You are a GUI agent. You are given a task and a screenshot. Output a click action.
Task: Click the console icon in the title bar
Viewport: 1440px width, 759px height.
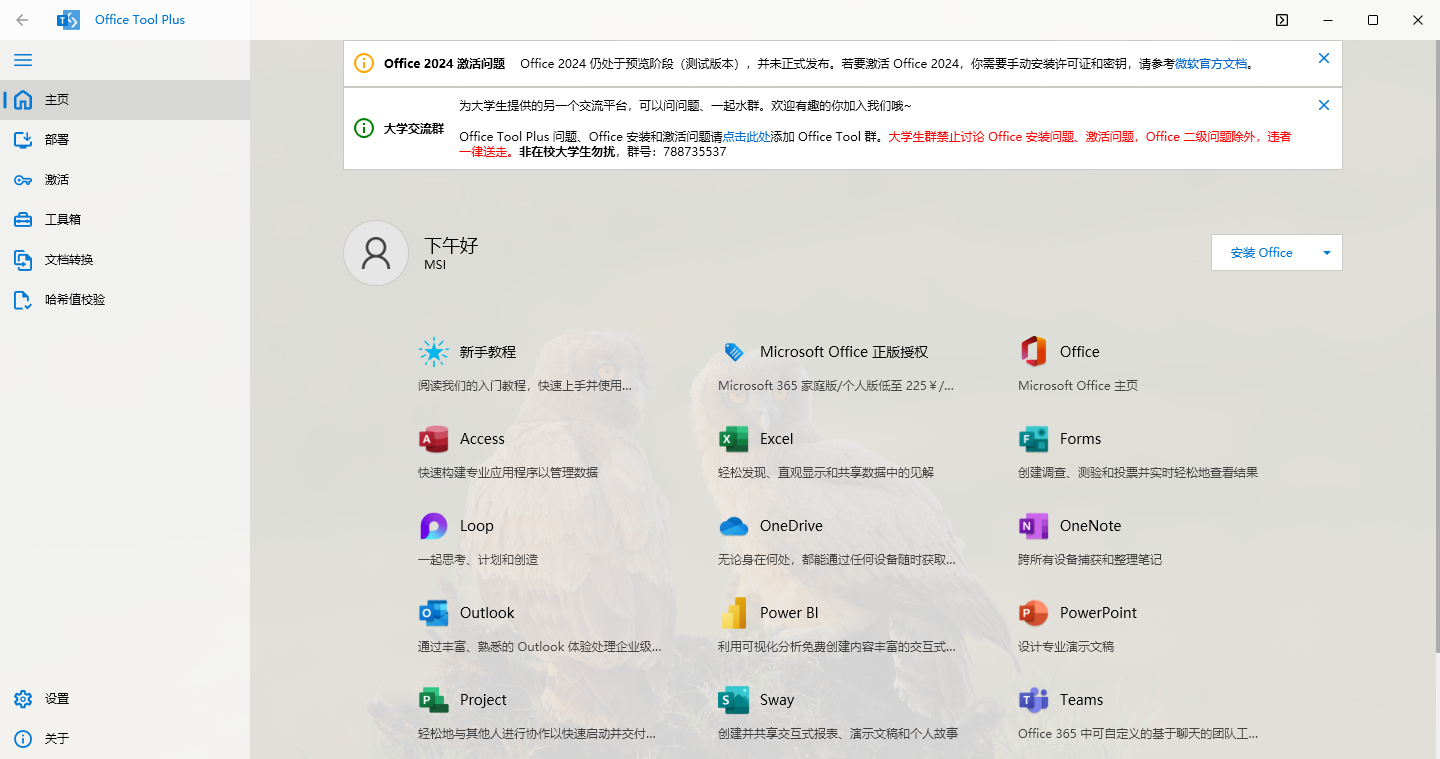click(x=1281, y=19)
